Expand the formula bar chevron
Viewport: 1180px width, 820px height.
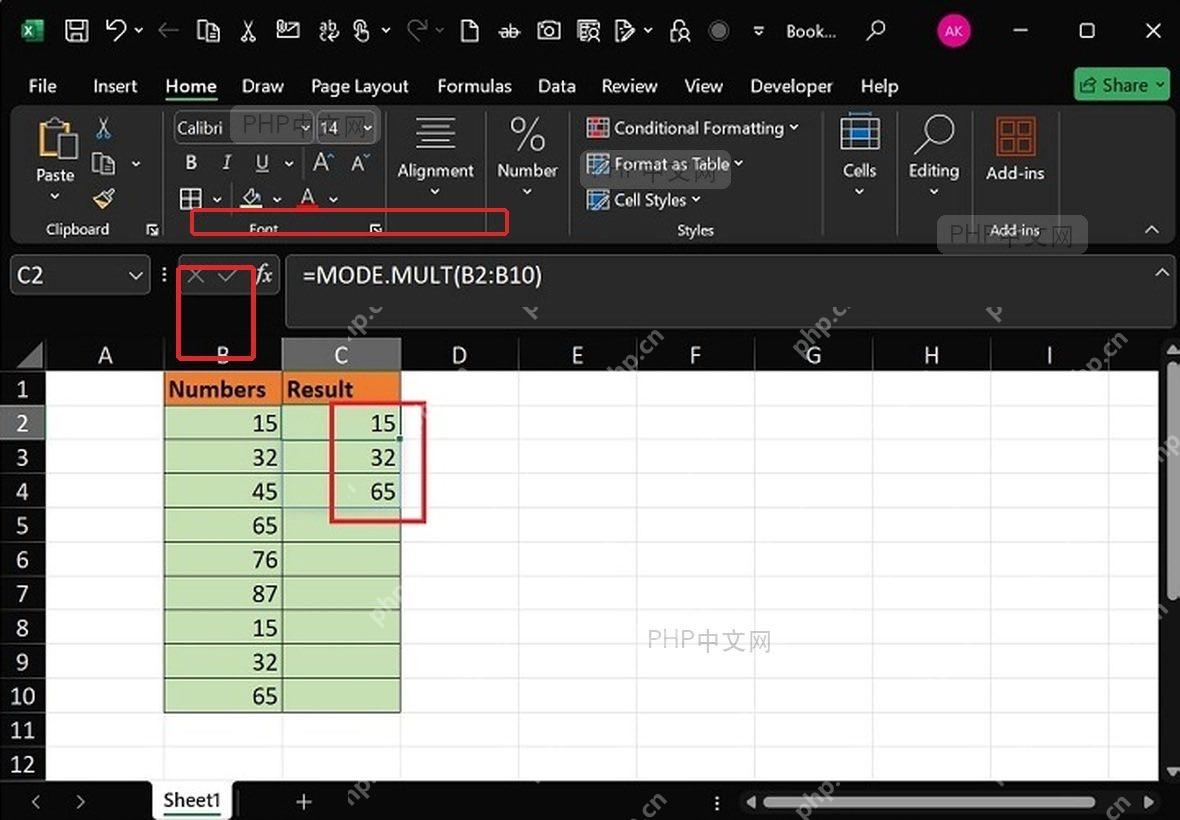tap(1163, 272)
